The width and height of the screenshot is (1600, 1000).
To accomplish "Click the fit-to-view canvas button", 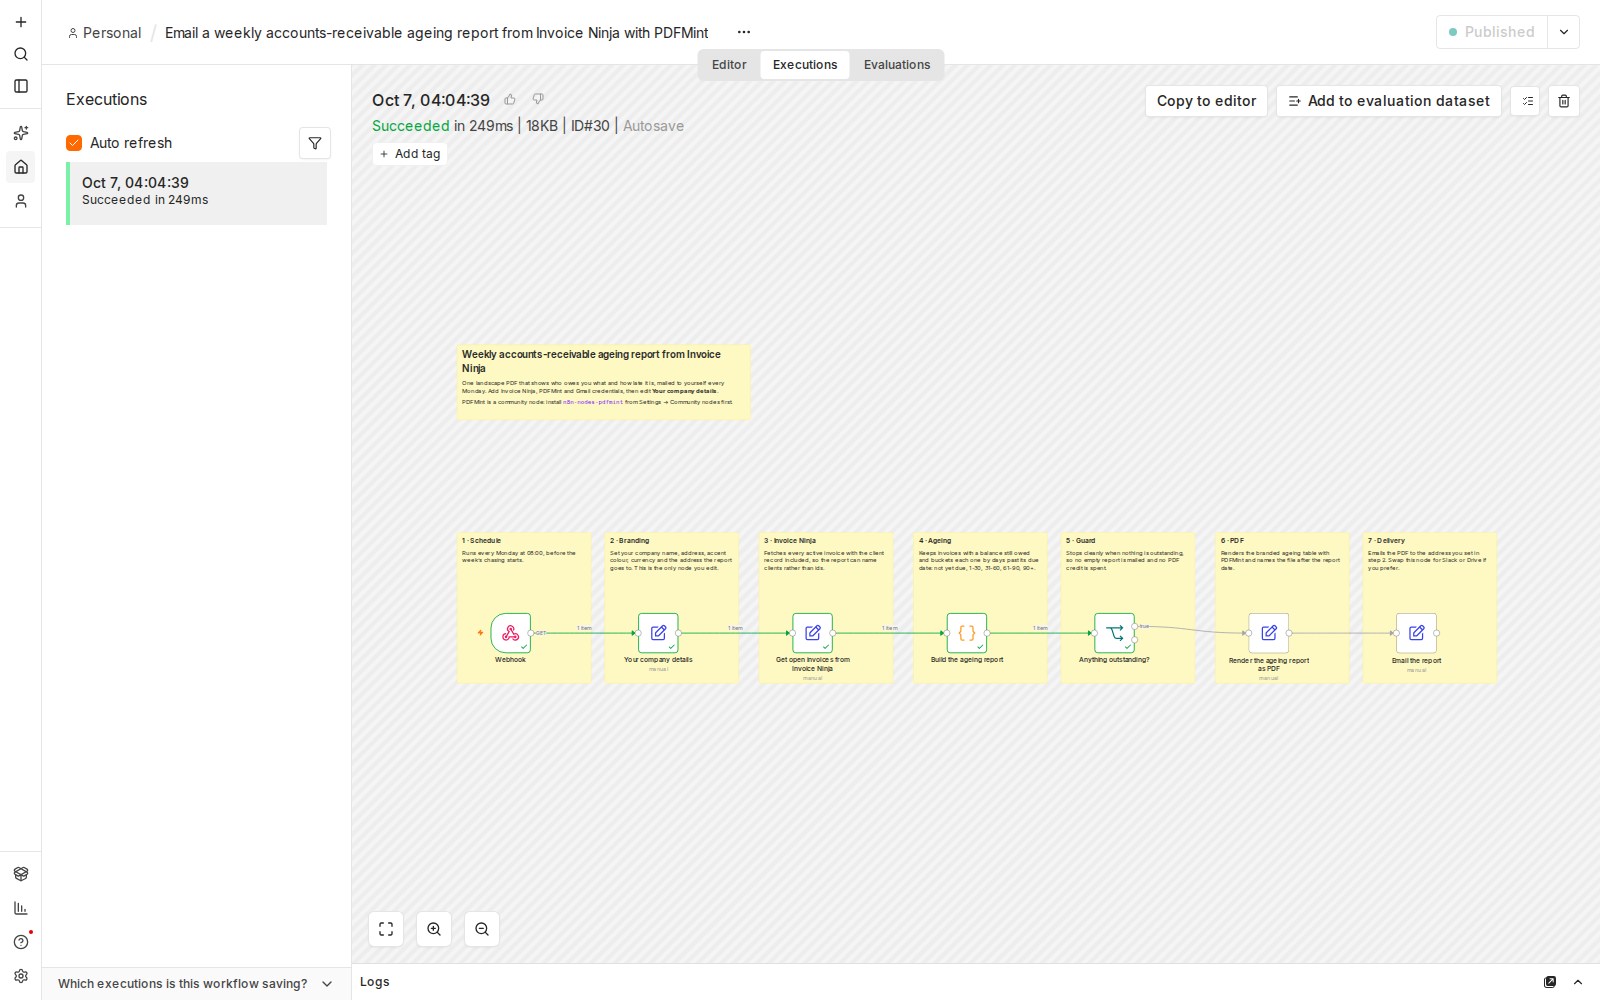I will coord(386,929).
